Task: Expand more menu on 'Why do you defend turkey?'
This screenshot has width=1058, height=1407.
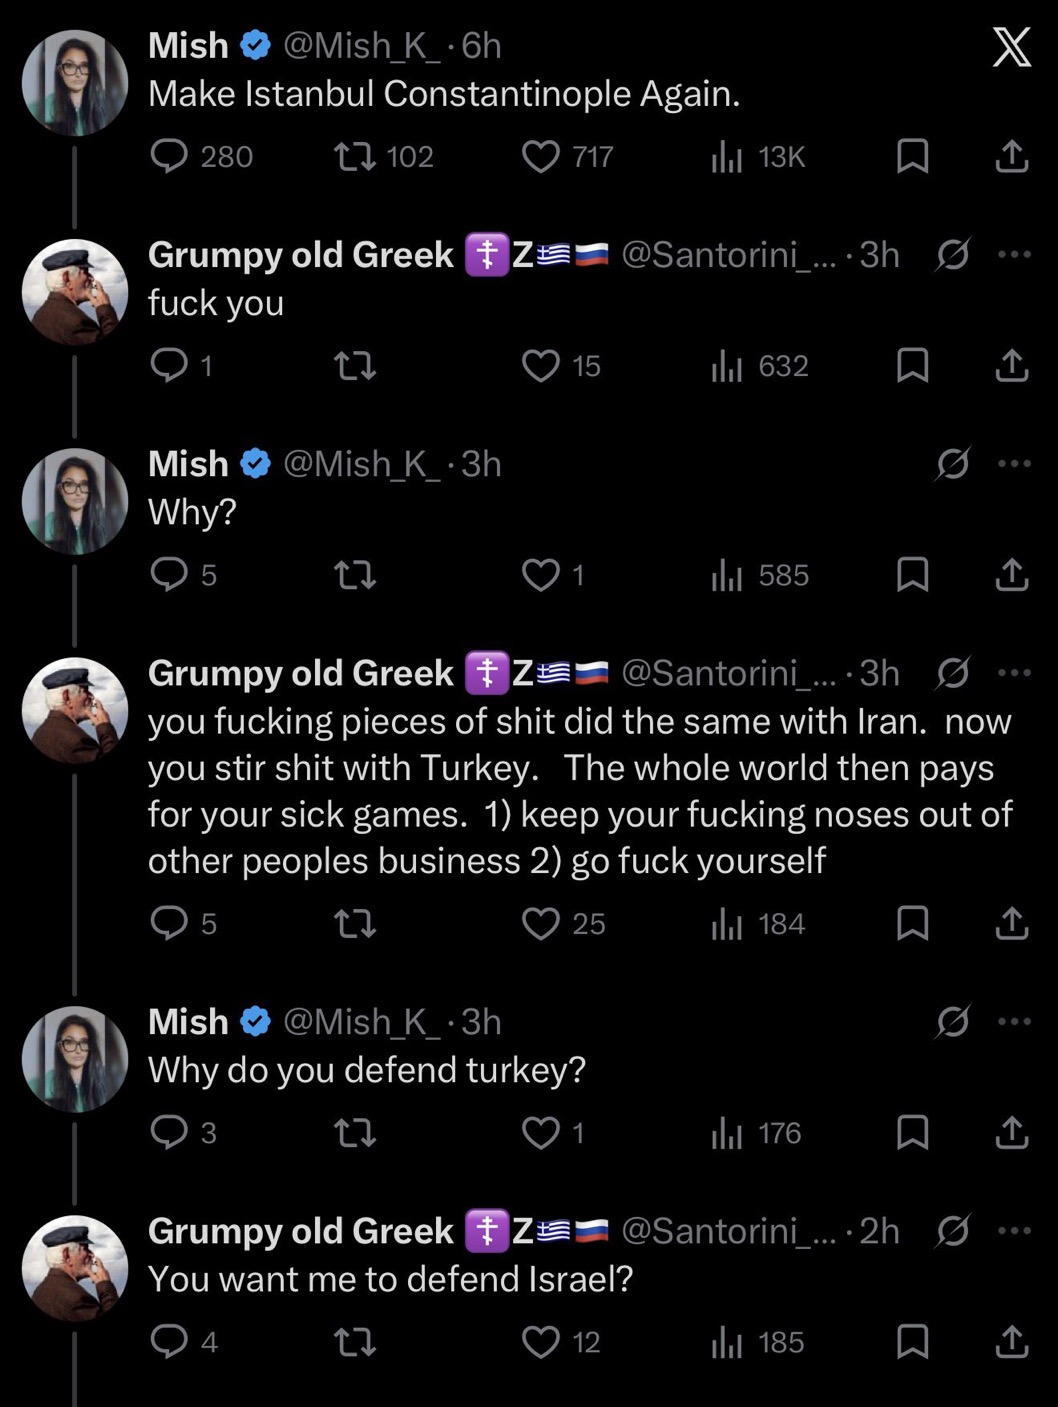Action: click(1014, 1021)
